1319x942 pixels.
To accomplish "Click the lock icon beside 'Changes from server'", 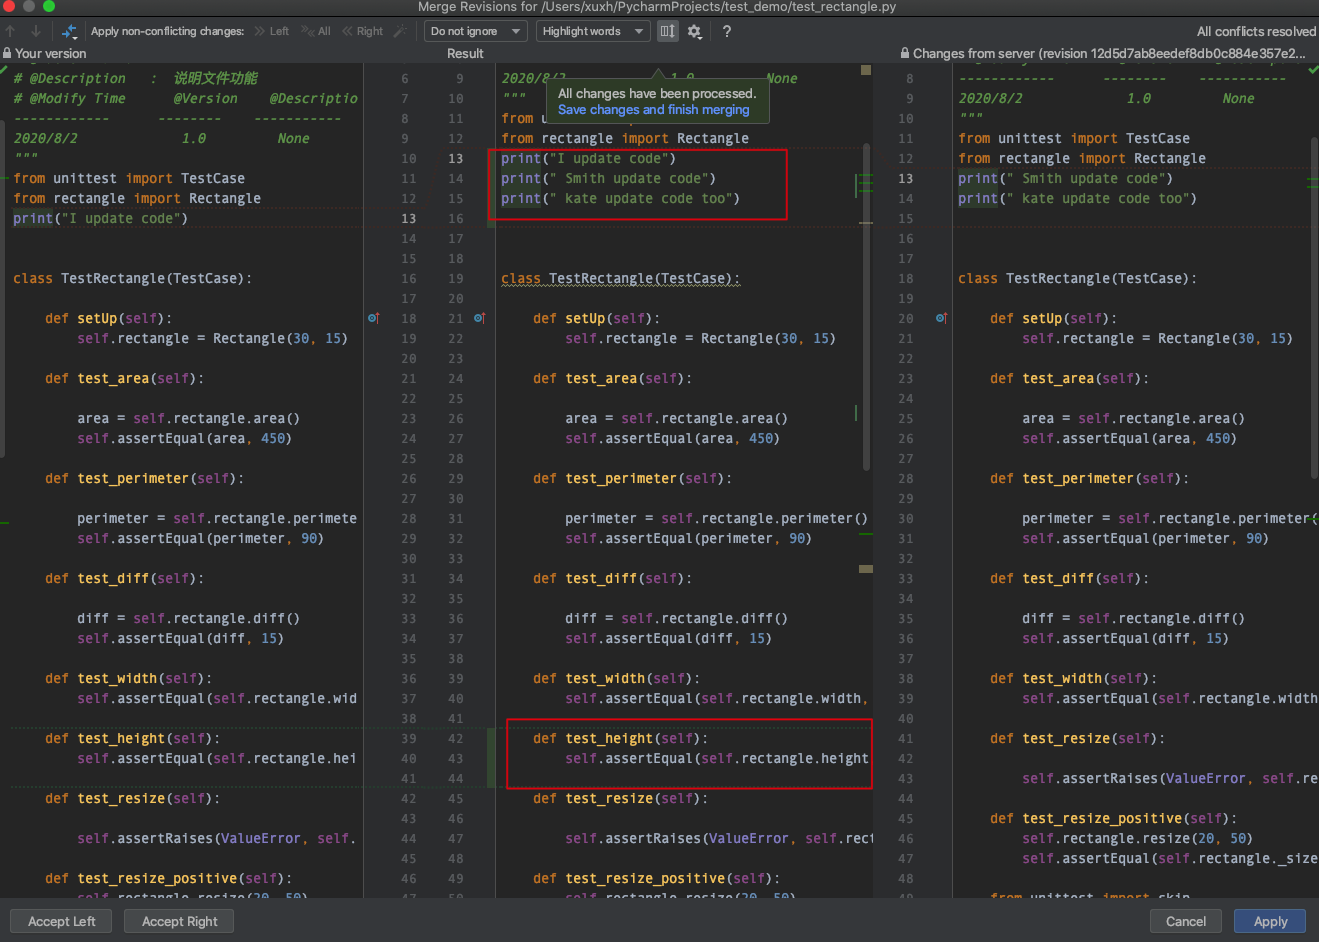I will [905, 53].
